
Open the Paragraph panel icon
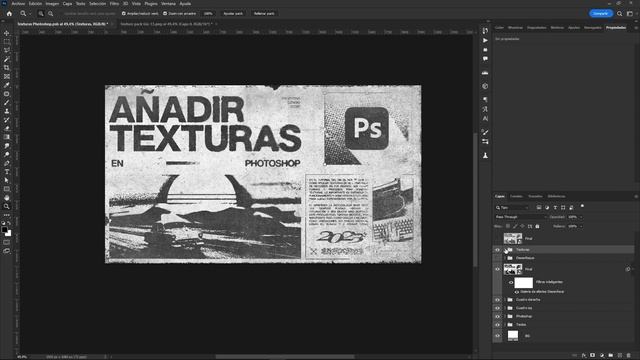[x=485, y=100]
